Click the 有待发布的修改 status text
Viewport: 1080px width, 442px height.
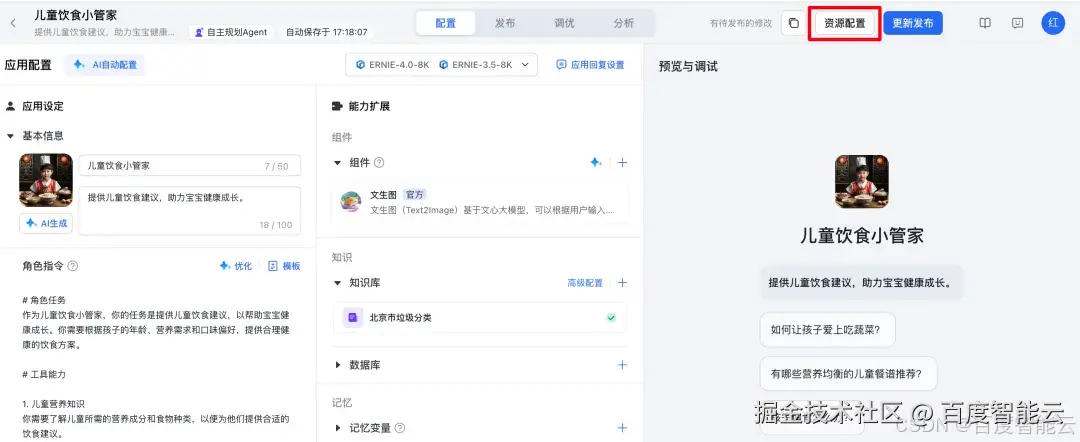point(741,23)
